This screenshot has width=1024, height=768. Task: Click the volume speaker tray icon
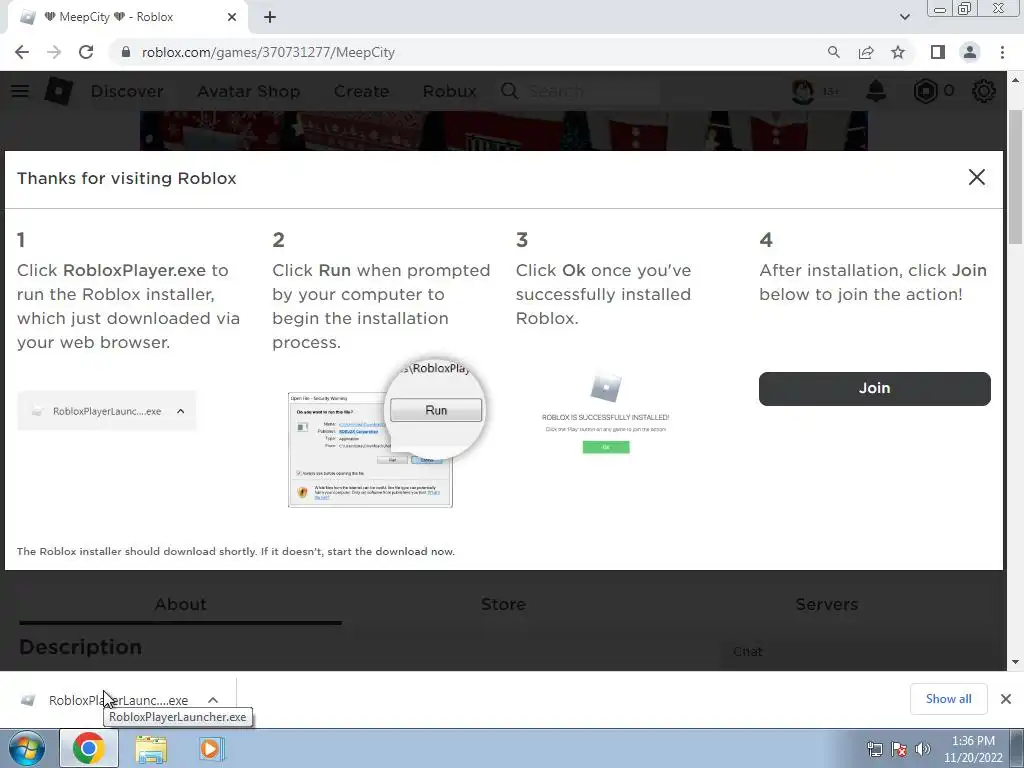(923, 749)
